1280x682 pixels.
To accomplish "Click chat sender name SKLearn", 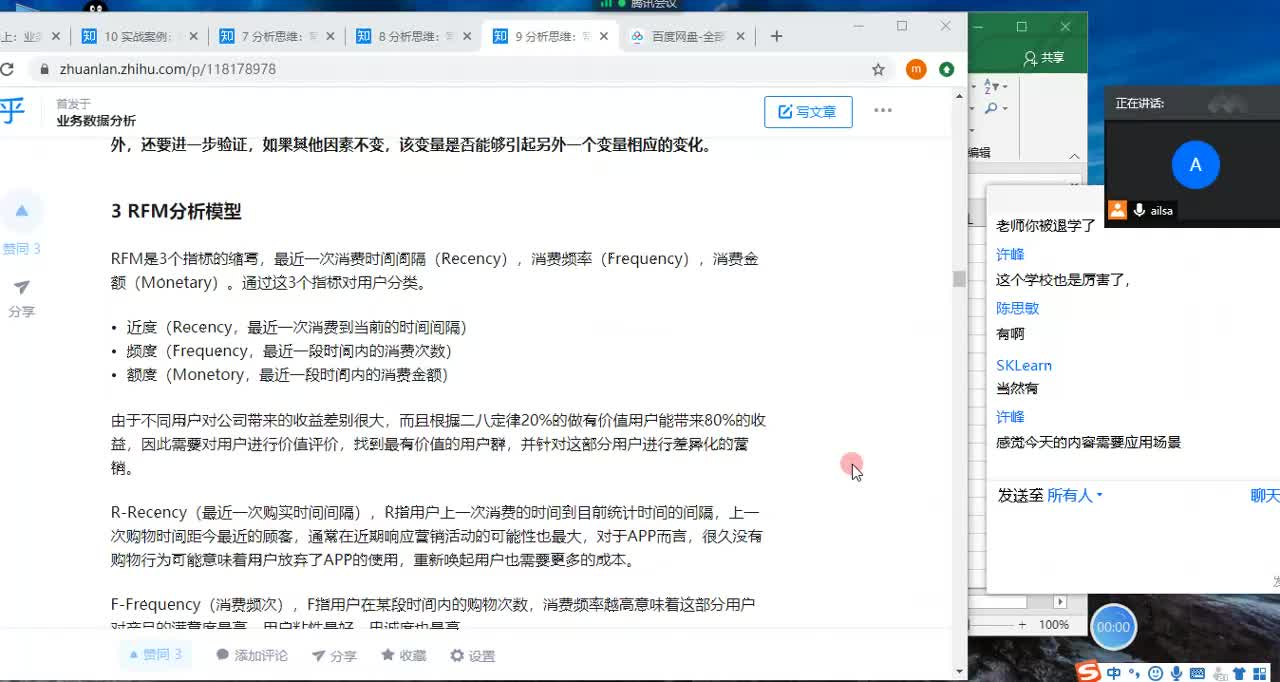I will coord(1024,365).
